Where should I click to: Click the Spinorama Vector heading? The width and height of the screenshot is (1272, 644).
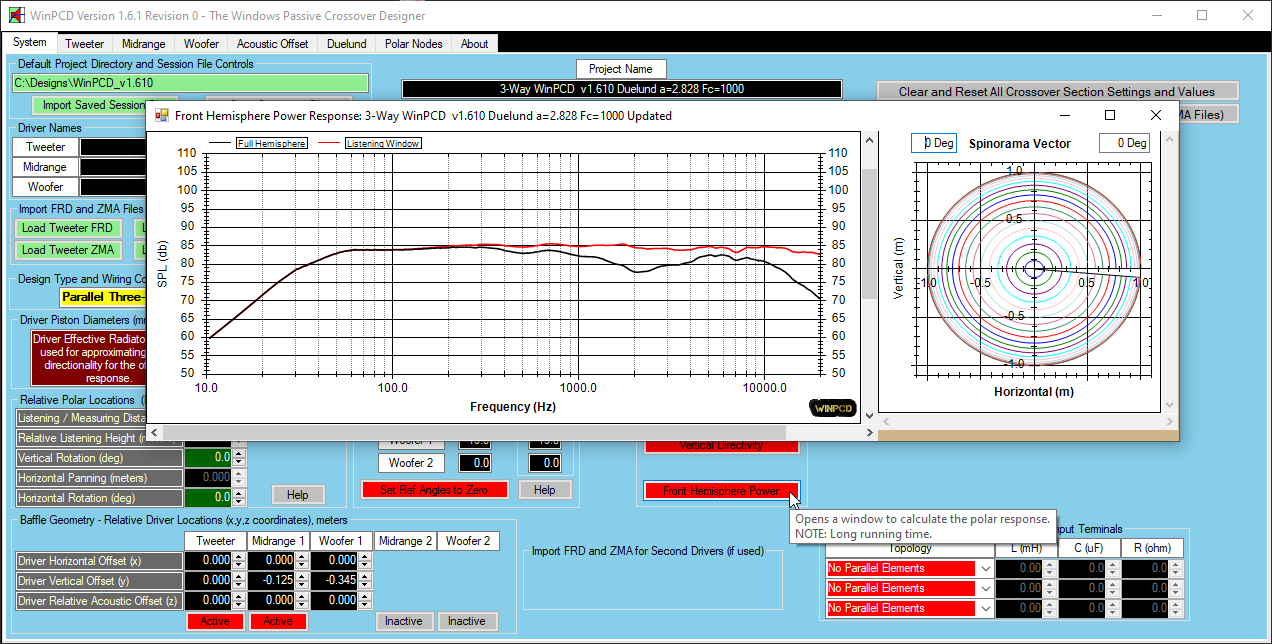[1020, 143]
